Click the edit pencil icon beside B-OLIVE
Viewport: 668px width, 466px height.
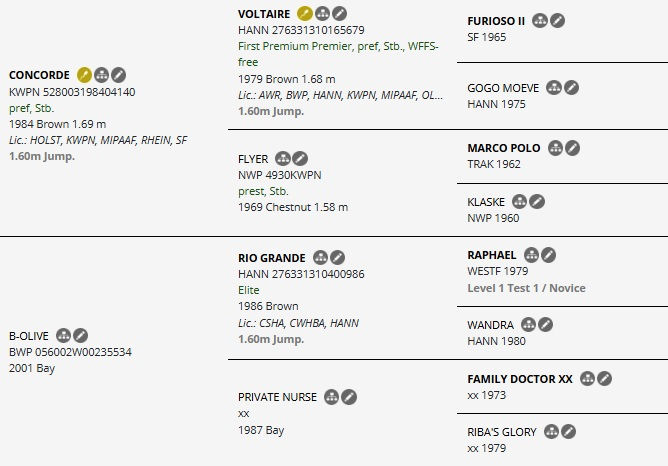click(x=81, y=335)
